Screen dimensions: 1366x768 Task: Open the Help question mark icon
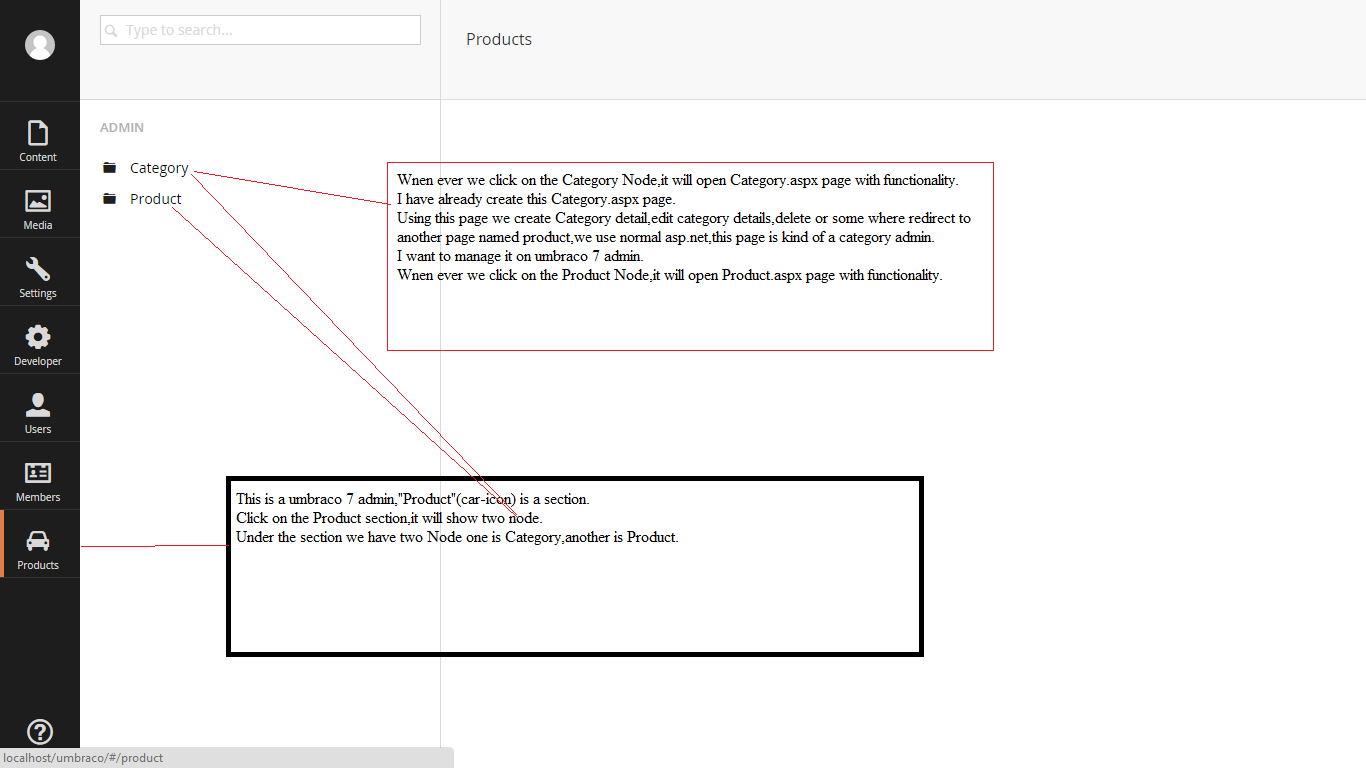pos(40,732)
